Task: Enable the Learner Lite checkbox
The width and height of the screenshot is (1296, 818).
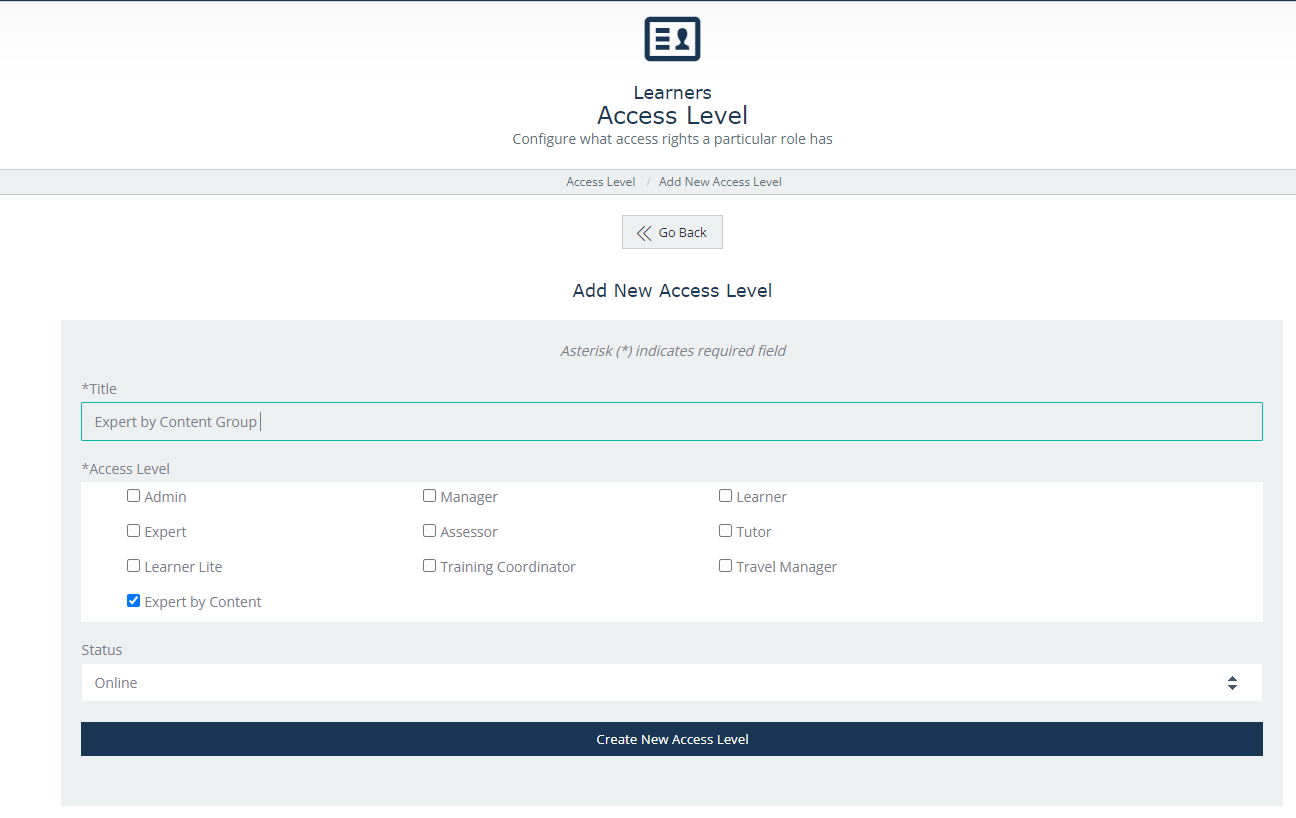Action: [133, 566]
